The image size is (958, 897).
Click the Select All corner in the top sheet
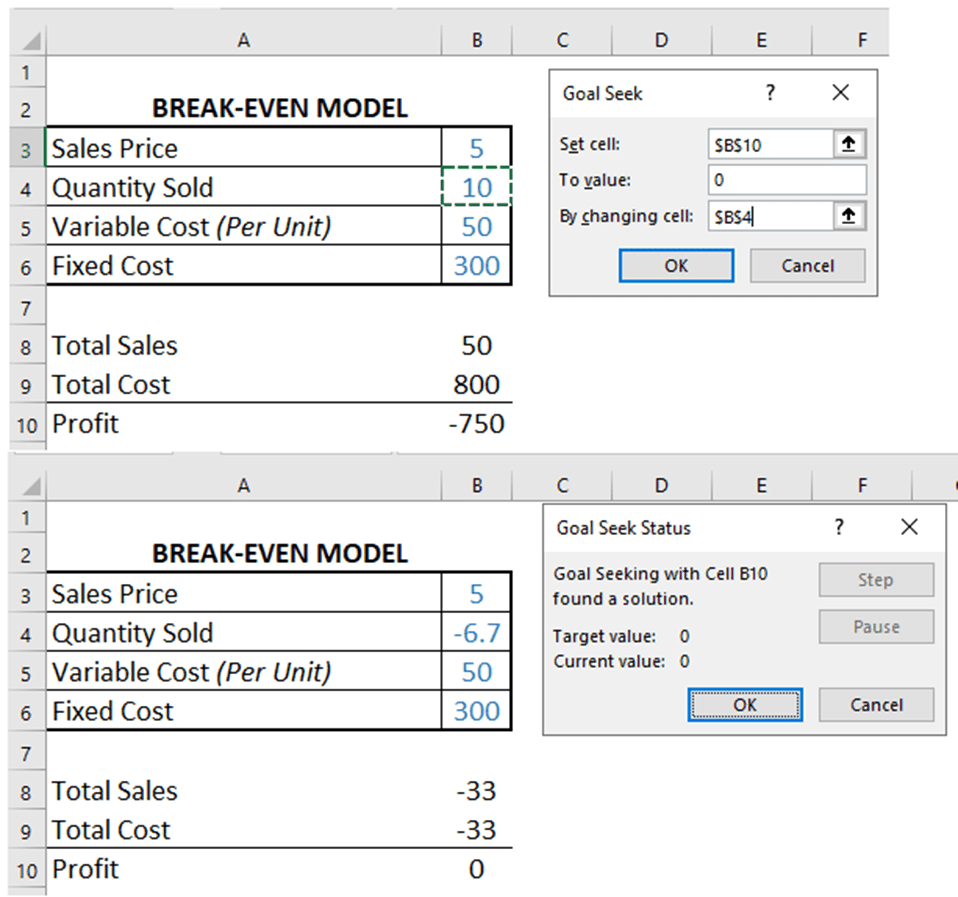(x=29, y=40)
